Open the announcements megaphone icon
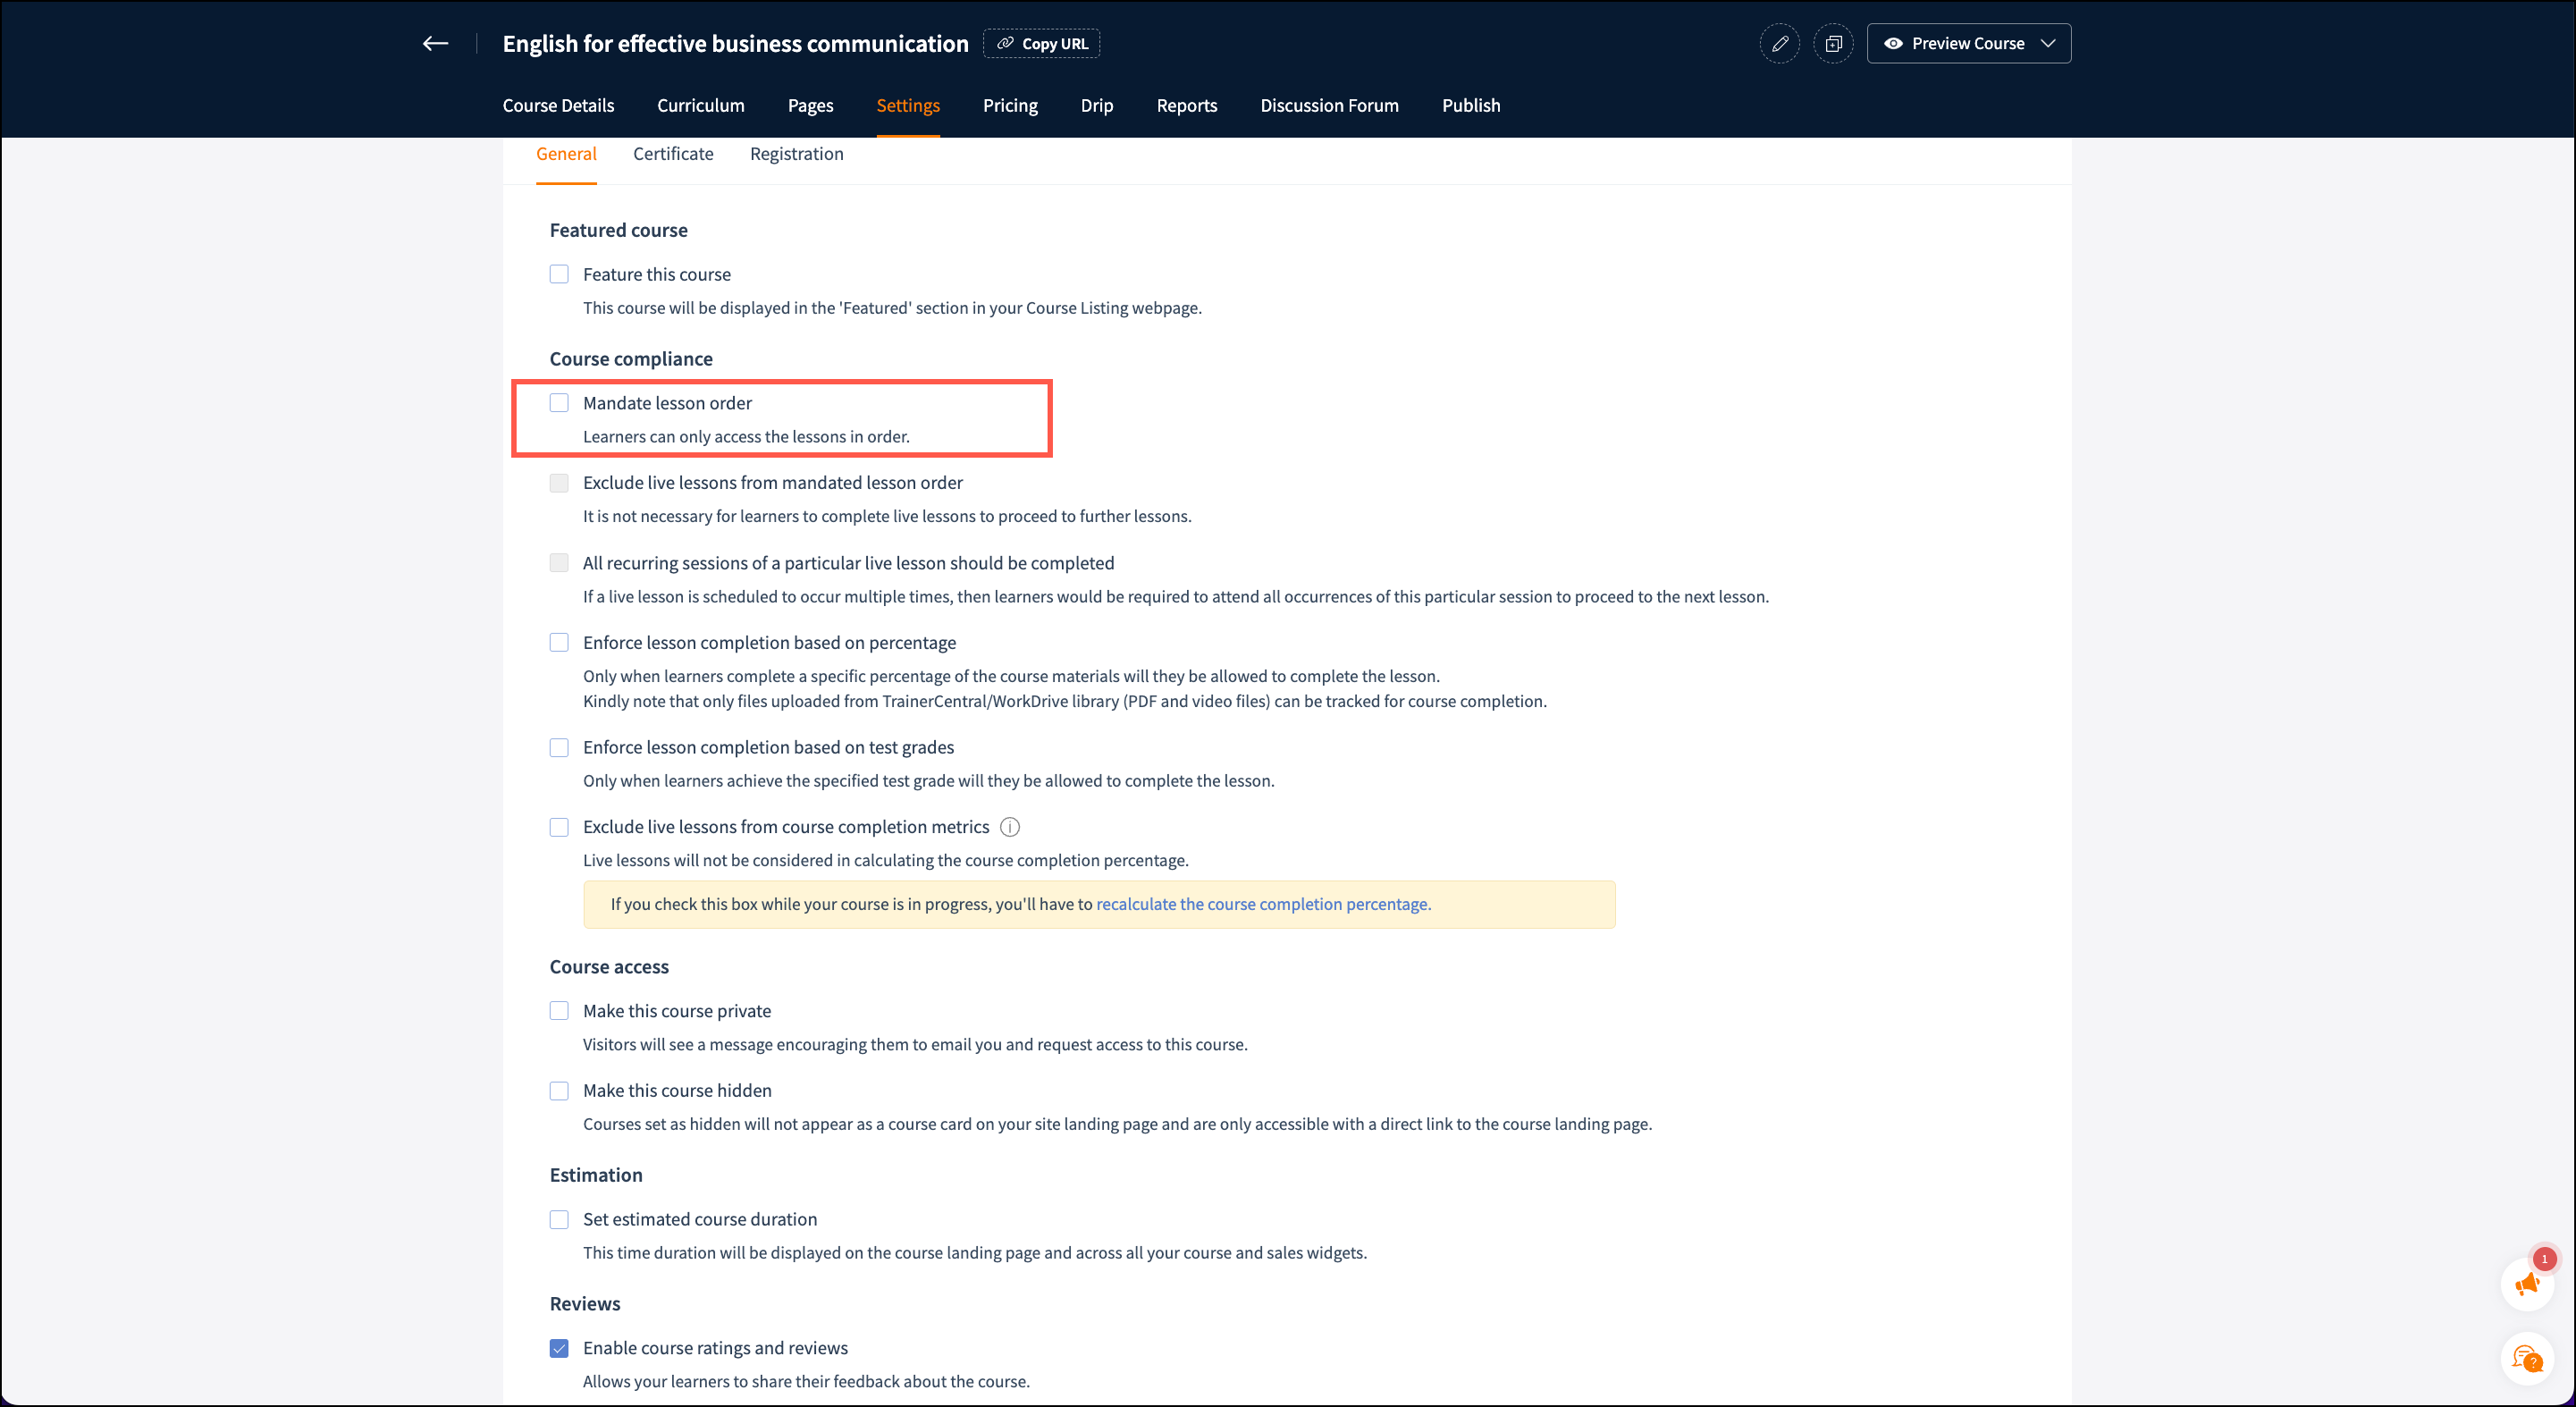The width and height of the screenshot is (2576, 1407). [x=2527, y=1284]
